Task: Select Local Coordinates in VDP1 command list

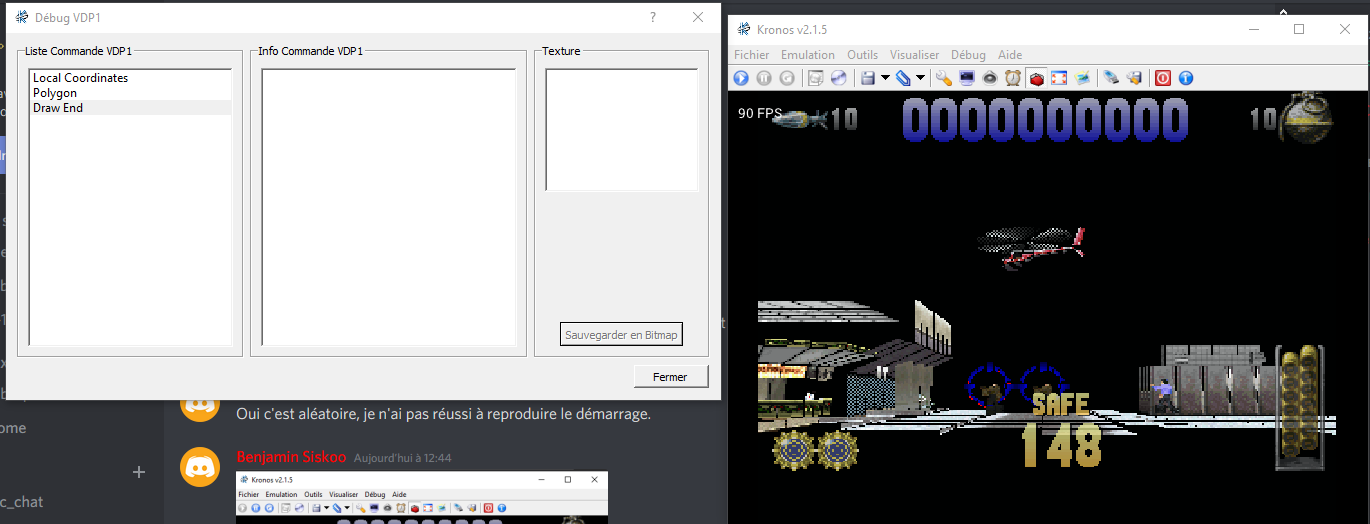Action: click(x=131, y=78)
